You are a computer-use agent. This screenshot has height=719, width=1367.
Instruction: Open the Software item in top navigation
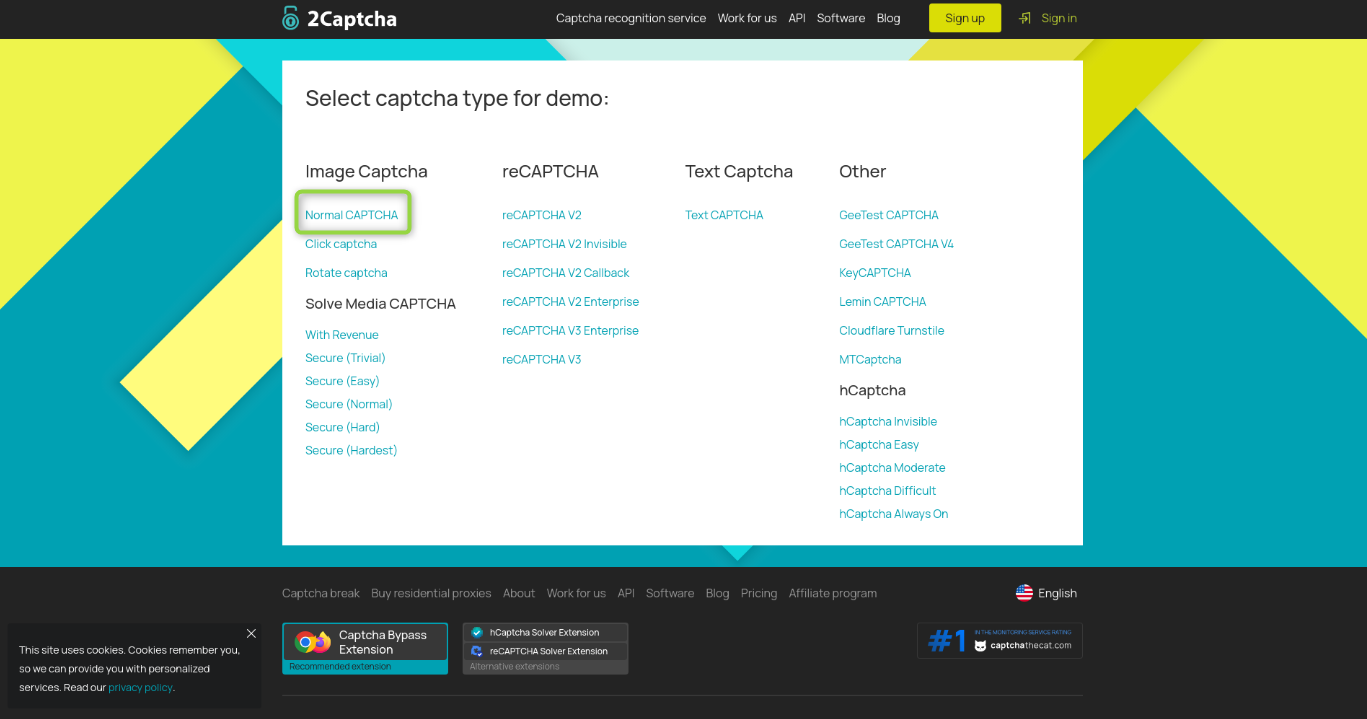point(840,18)
